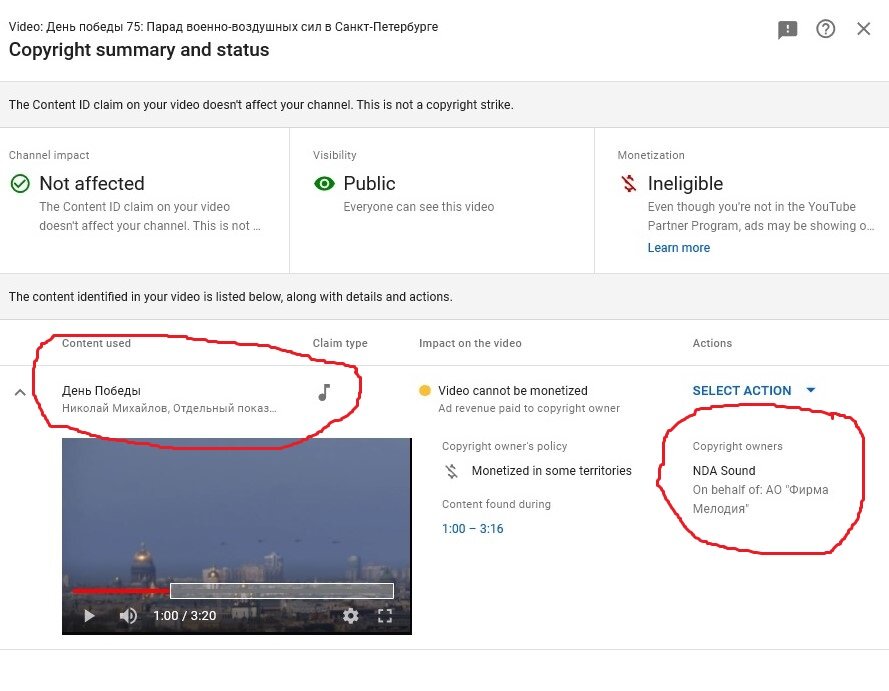Click the red crossed dollar Ineligible icon

[629, 184]
